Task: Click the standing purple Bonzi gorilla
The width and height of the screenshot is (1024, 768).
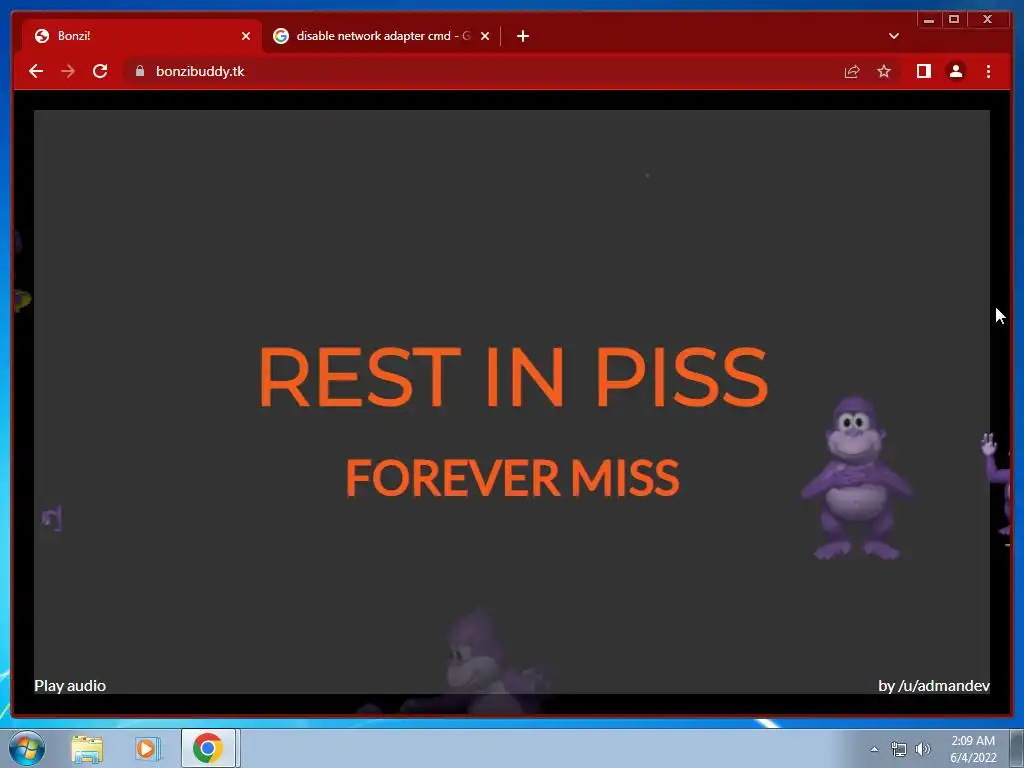Action: (x=856, y=478)
